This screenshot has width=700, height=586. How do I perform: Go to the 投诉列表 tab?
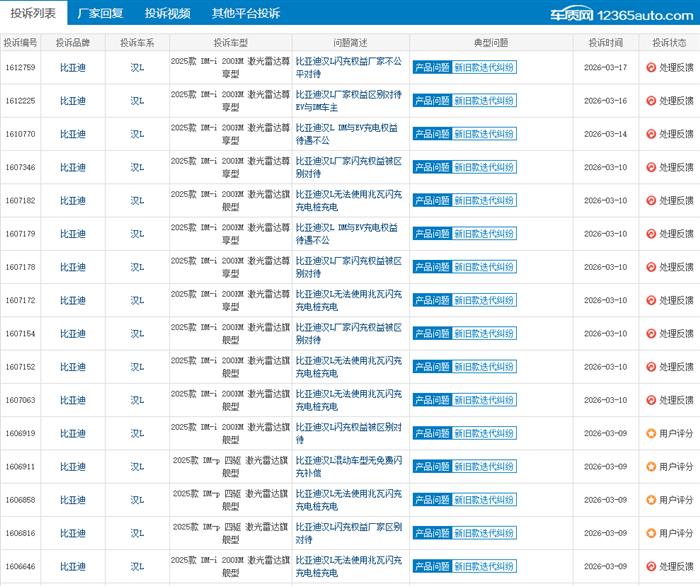33,14
